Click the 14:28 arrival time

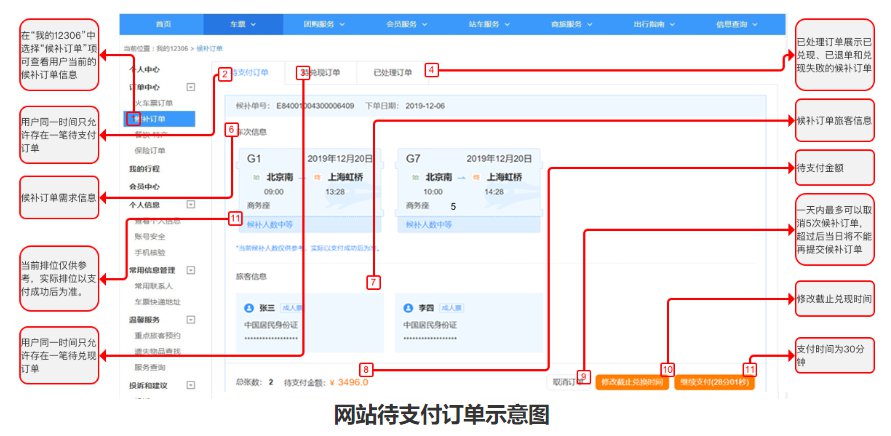[x=494, y=192]
